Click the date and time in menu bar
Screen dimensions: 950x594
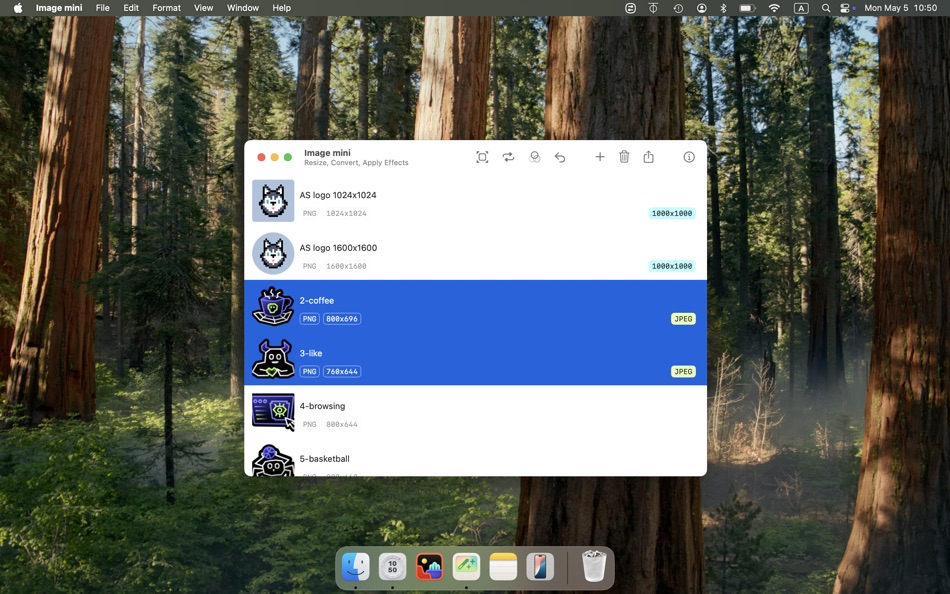[x=900, y=8]
